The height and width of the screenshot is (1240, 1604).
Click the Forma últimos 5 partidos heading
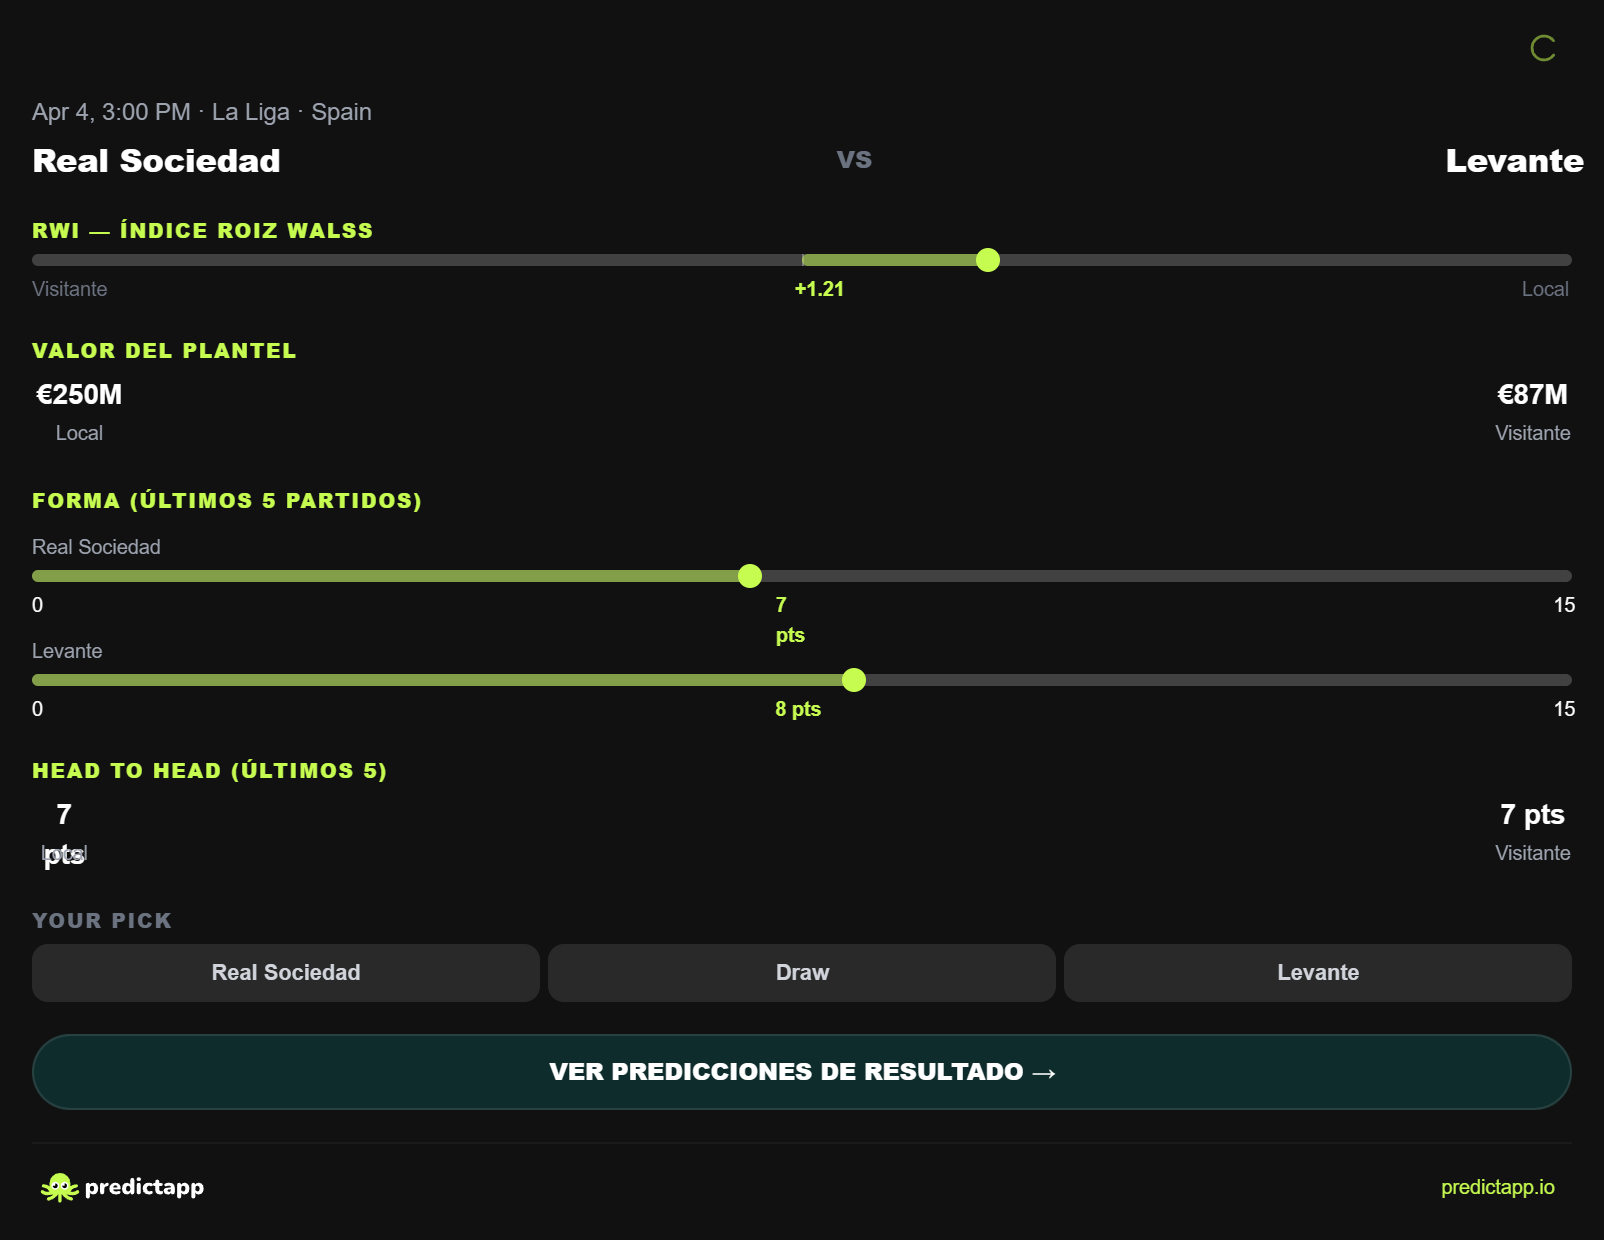227,501
